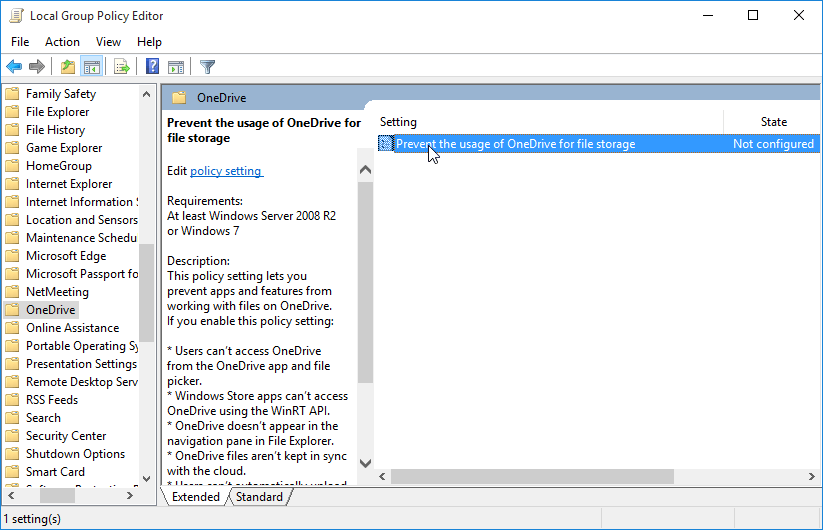The image size is (823, 530).
Task: Open the View menu
Action: click(x=108, y=42)
